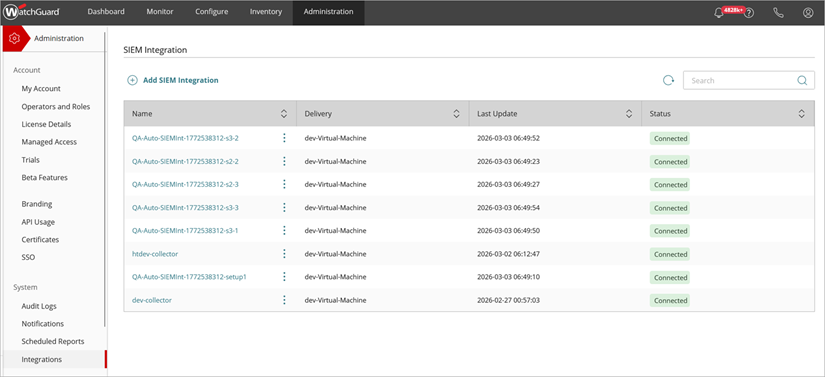Open options menu for QA-Auto-SIEMInt-1772538312-s3-2
This screenshot has height=377, width=825.
point(284,138)
